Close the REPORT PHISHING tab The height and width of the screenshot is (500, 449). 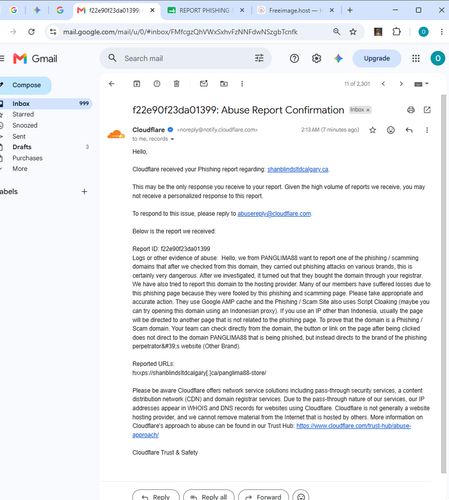(242, 10)
